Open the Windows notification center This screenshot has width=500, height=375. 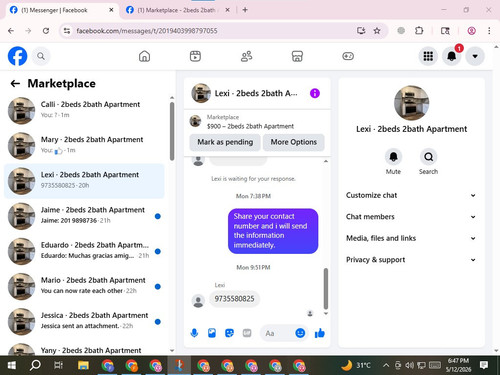(484, 365)
